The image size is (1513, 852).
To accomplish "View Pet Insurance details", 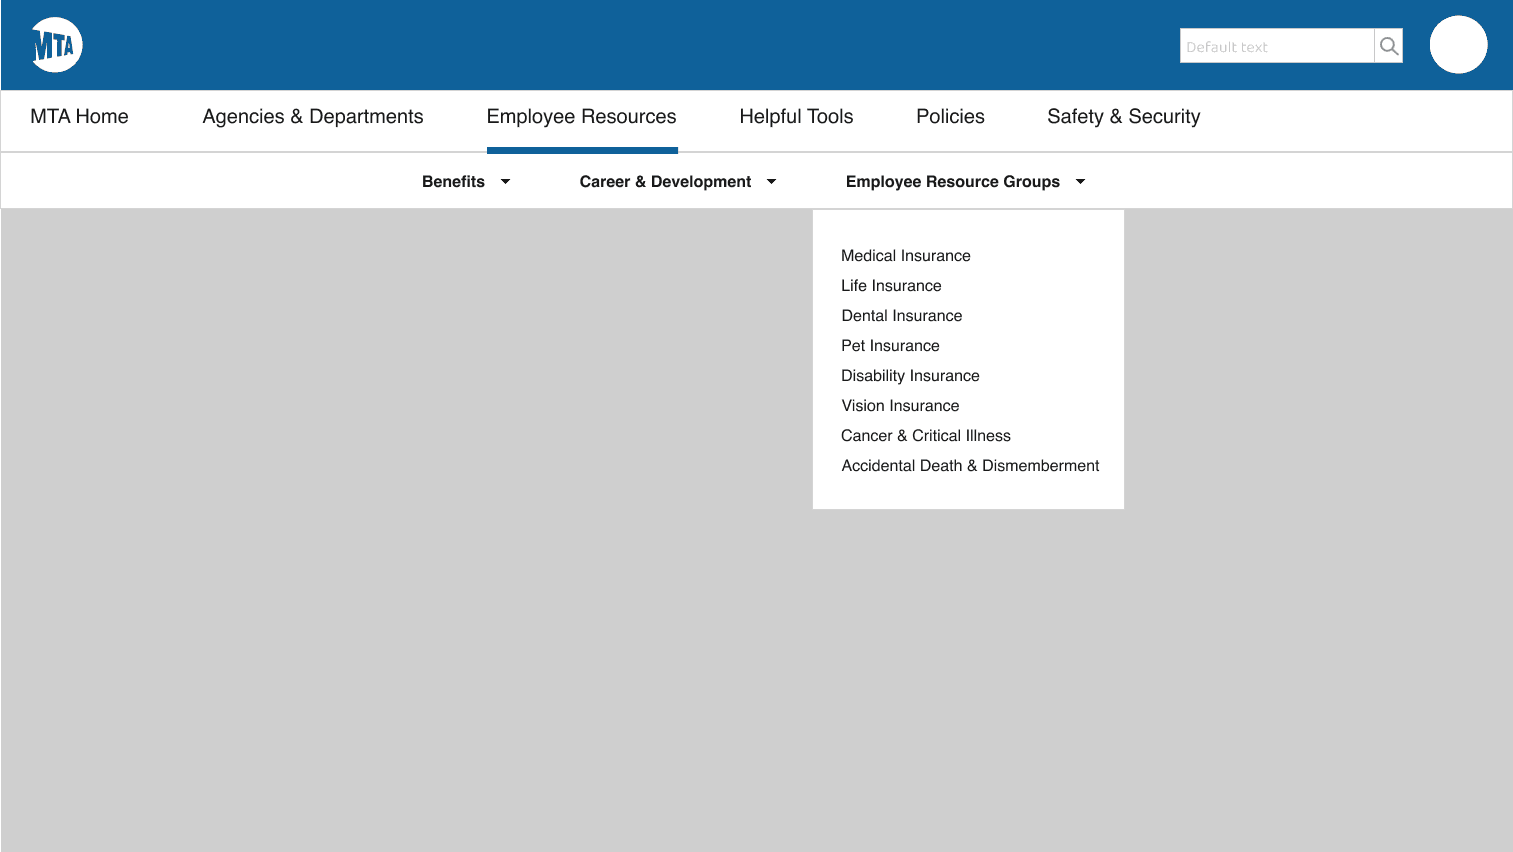I will (890, 345).
